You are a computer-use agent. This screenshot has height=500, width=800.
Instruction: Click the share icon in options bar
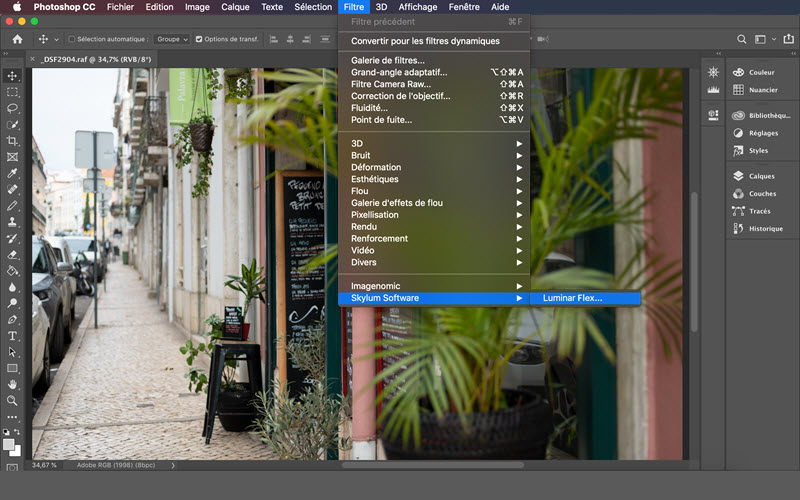pyautogui.click(x=788, y=39)
